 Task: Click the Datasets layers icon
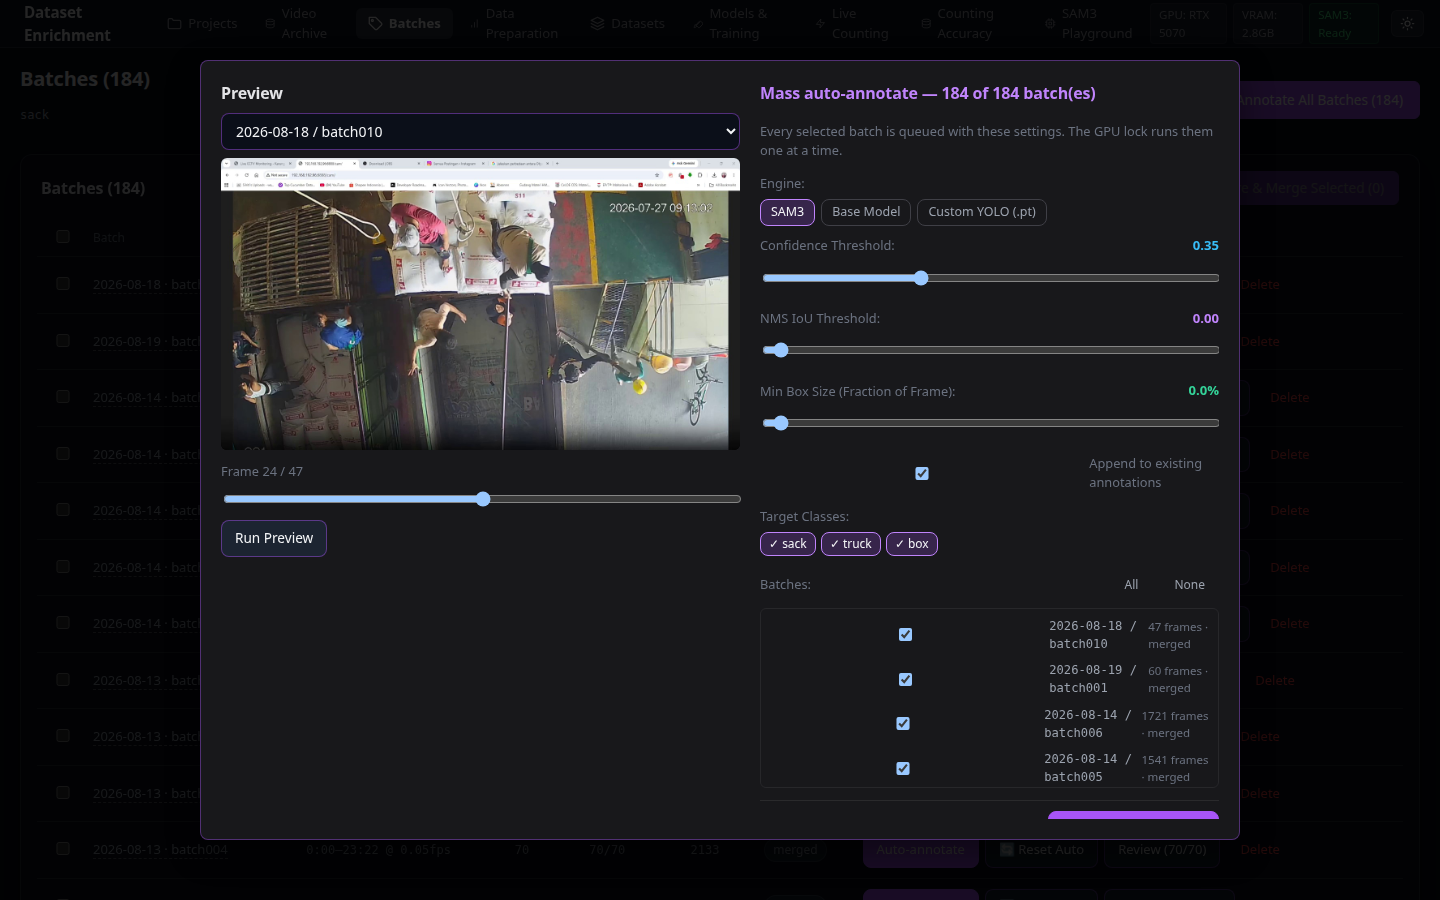coord(598,23)
